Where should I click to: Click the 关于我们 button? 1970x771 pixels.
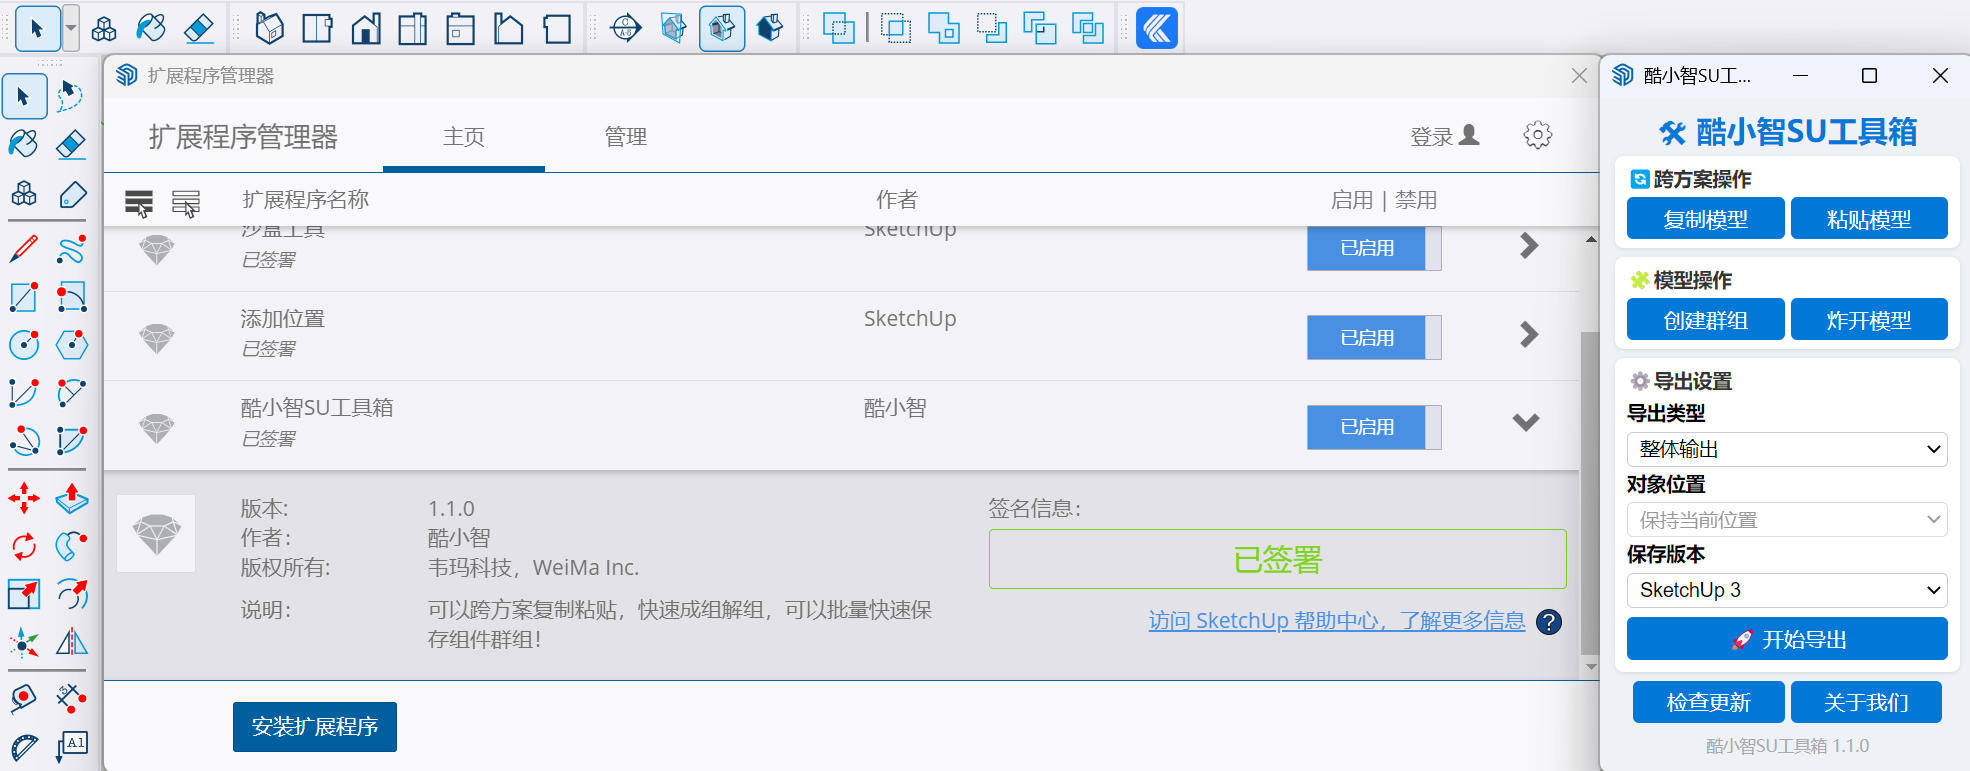(1866, 702)
